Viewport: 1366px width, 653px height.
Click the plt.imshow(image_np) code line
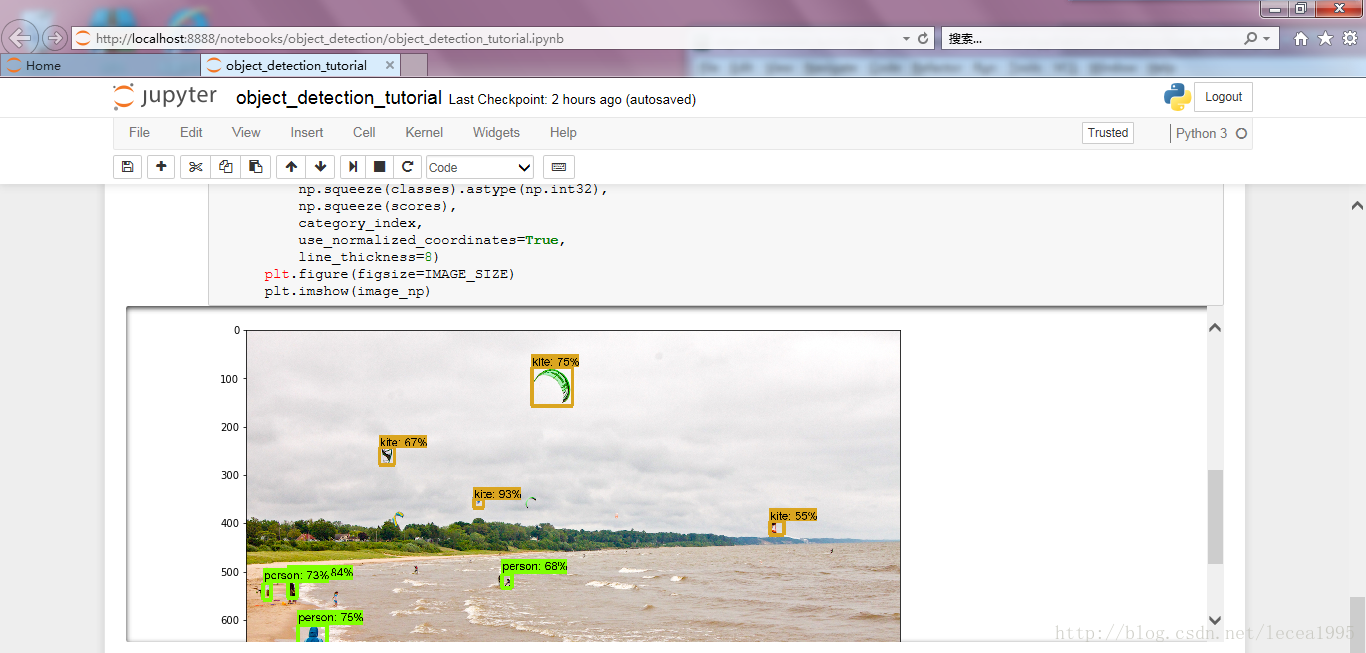point(347,291)
